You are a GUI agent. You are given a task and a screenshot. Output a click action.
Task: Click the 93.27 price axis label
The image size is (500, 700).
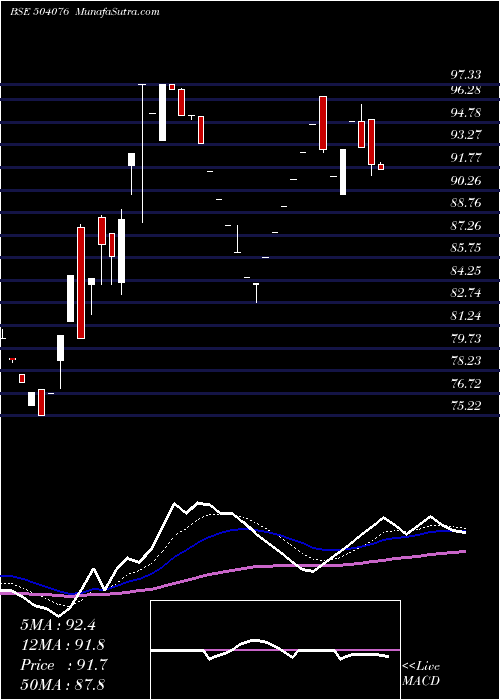(x=466, y=135)
